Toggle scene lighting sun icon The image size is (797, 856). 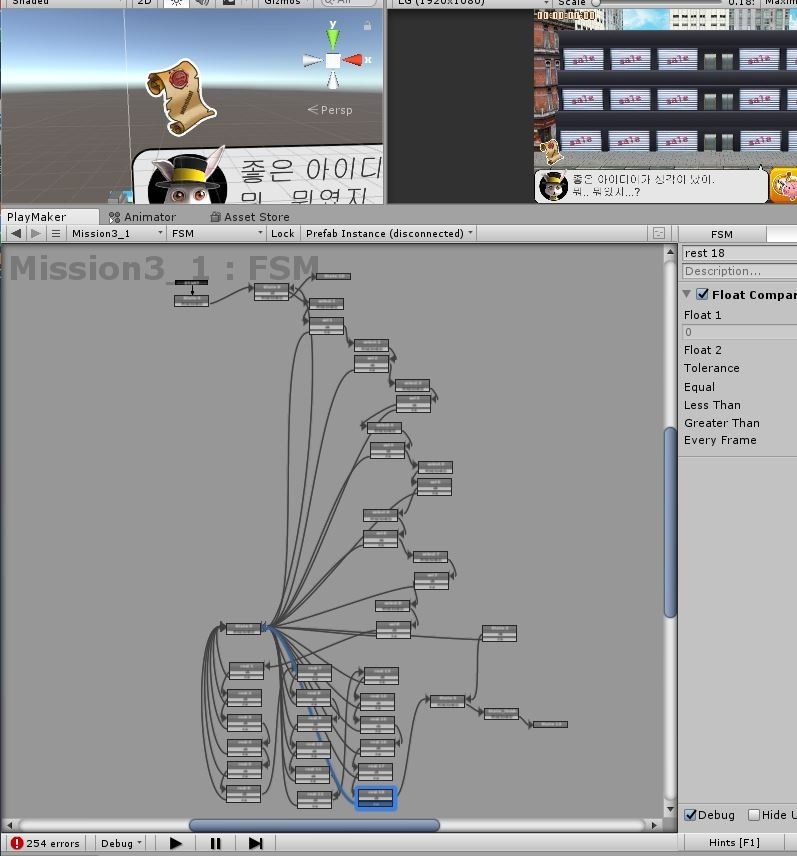click(x=175, y=2)
